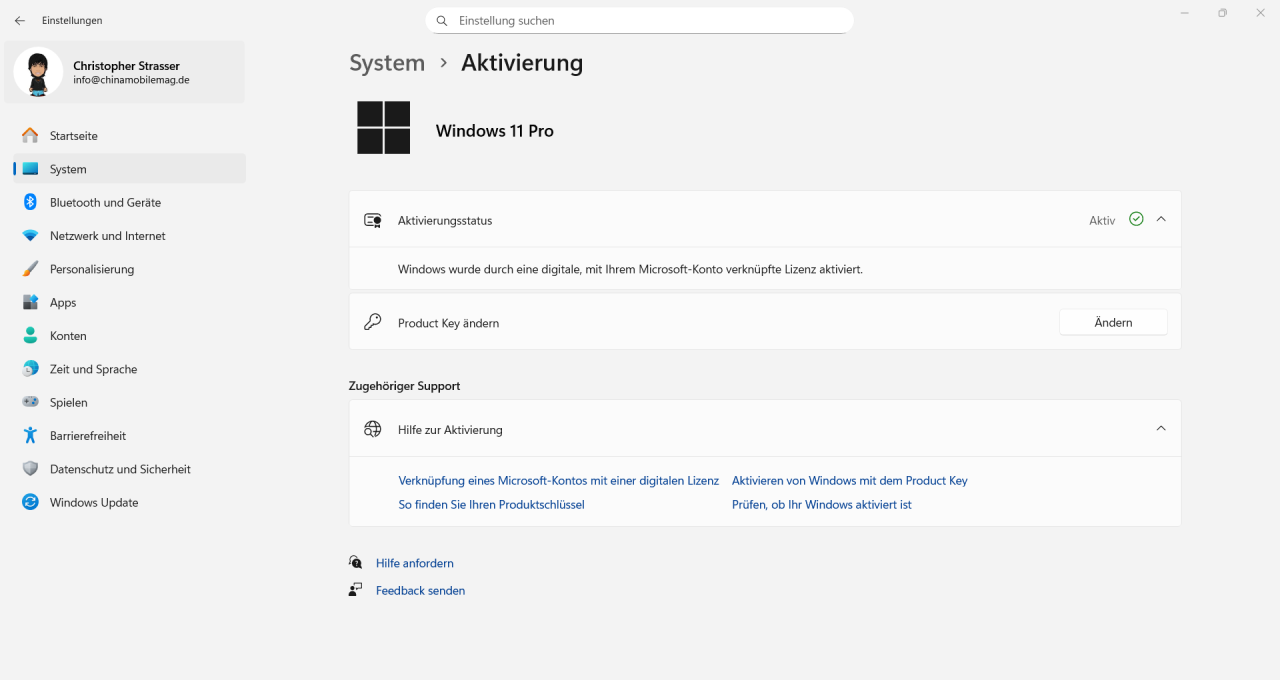1280x680 pixels.
Task: Click System in the breadcrumb navigation
Action: (387, 62)
